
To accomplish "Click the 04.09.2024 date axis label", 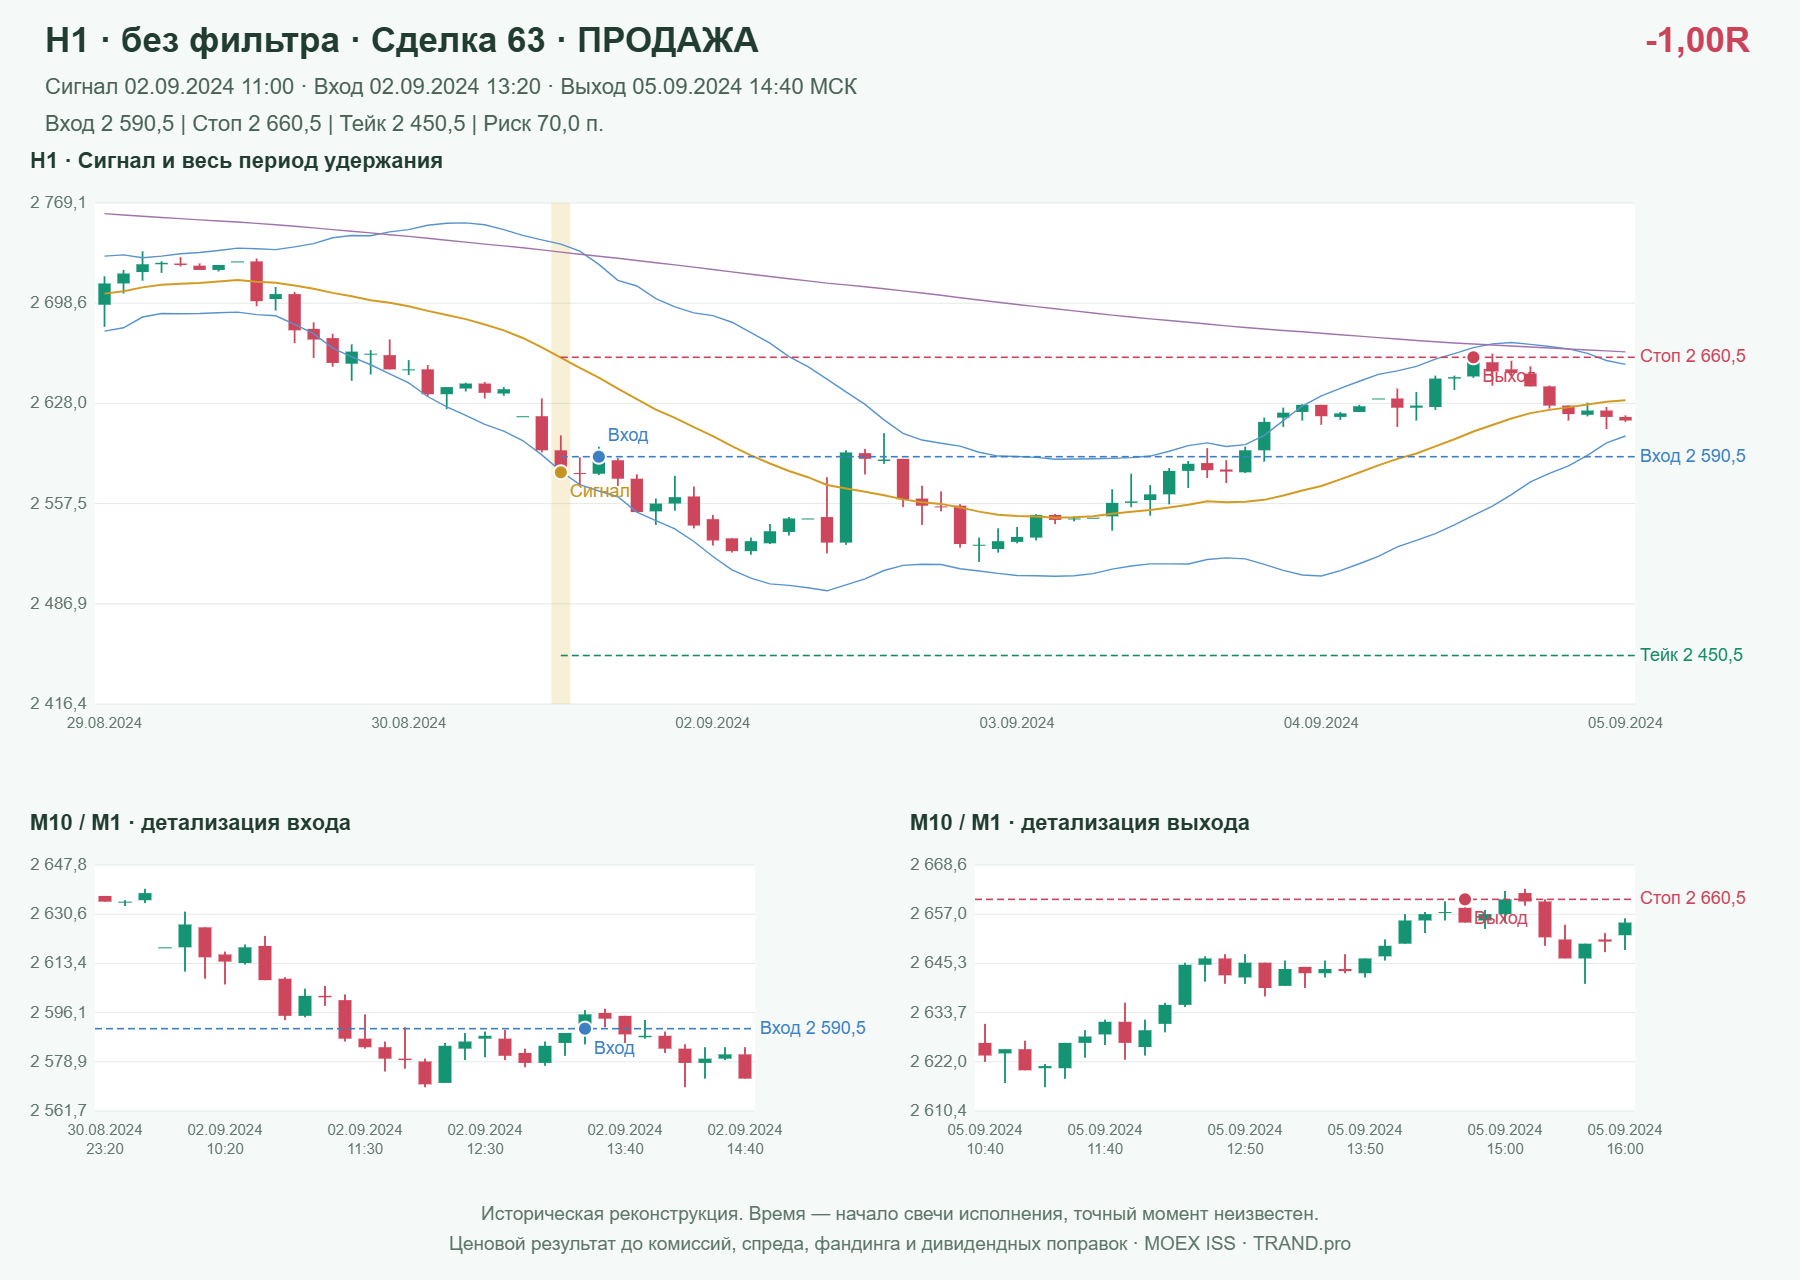I will [x=1321, y=723].
